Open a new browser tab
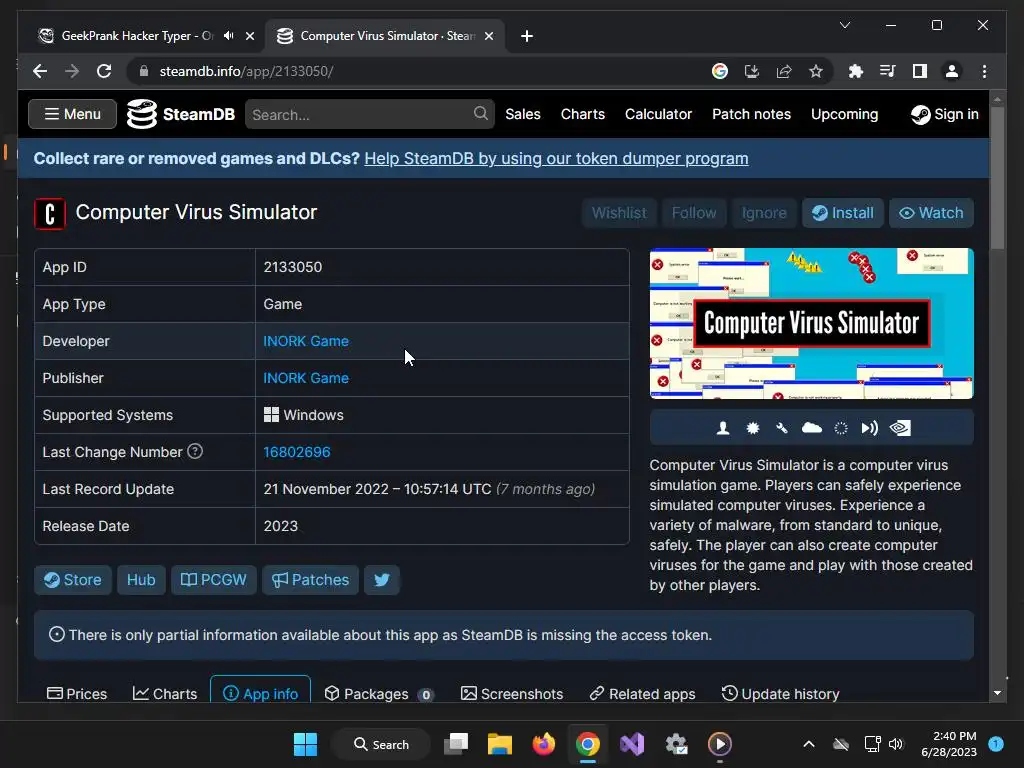The image size is (1024, 768). point(527,36)
